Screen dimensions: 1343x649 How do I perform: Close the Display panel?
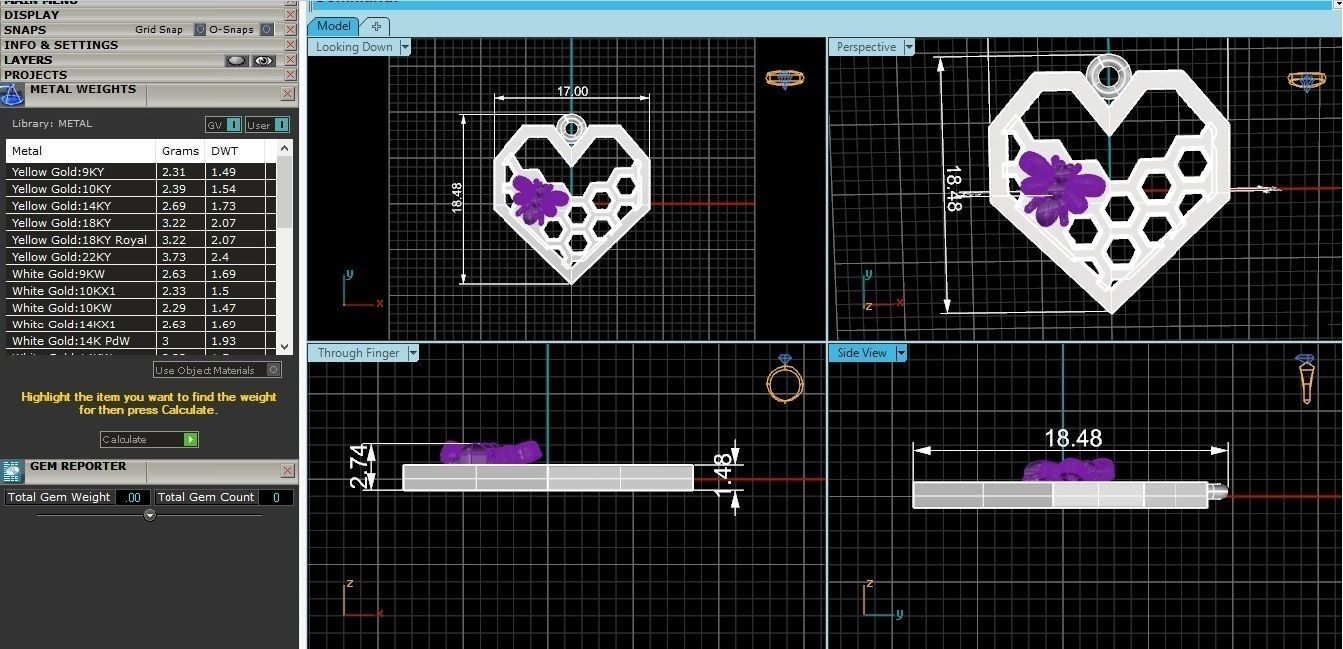pos(290,15)
